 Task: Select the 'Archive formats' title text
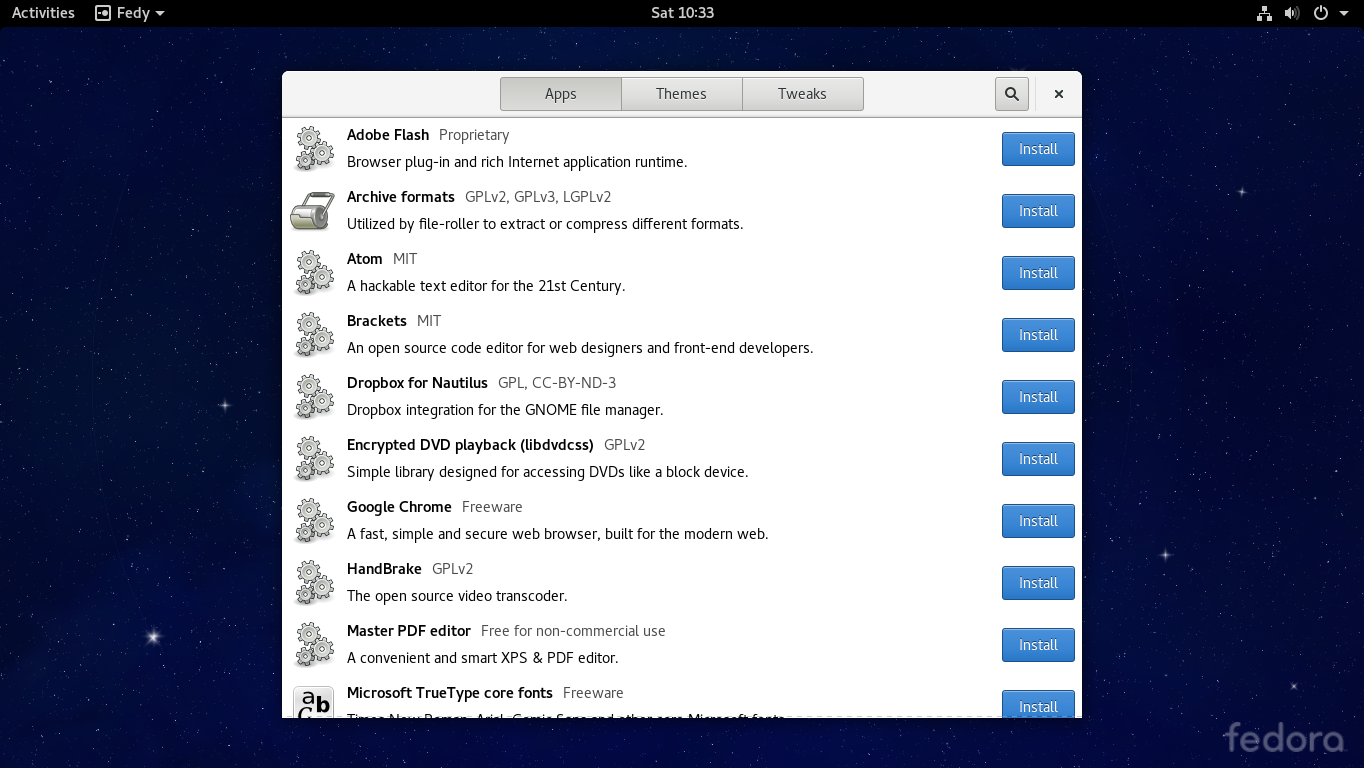pyautogui.click(x=401, y=197)
